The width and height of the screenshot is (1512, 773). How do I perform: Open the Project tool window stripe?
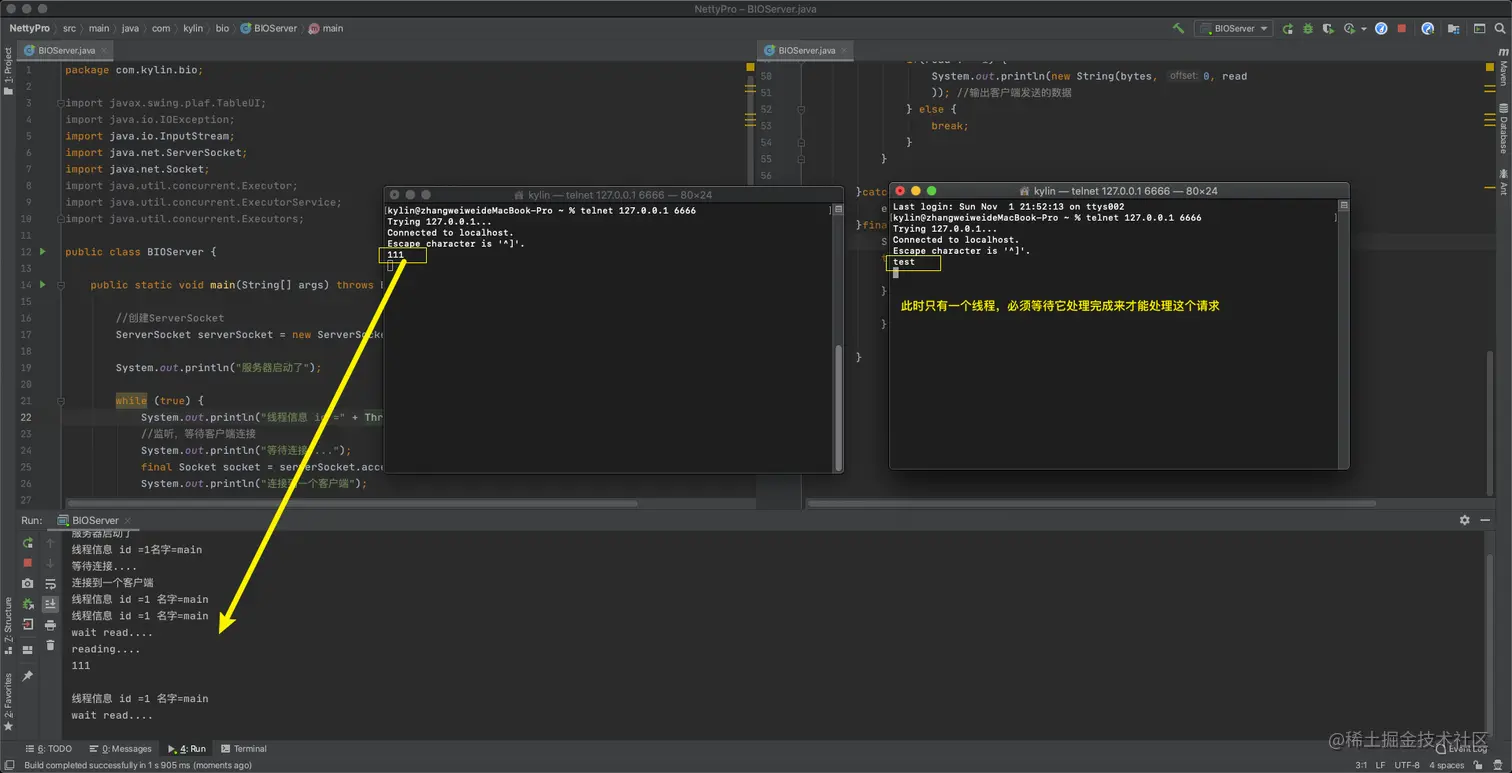tap(8, 72)
